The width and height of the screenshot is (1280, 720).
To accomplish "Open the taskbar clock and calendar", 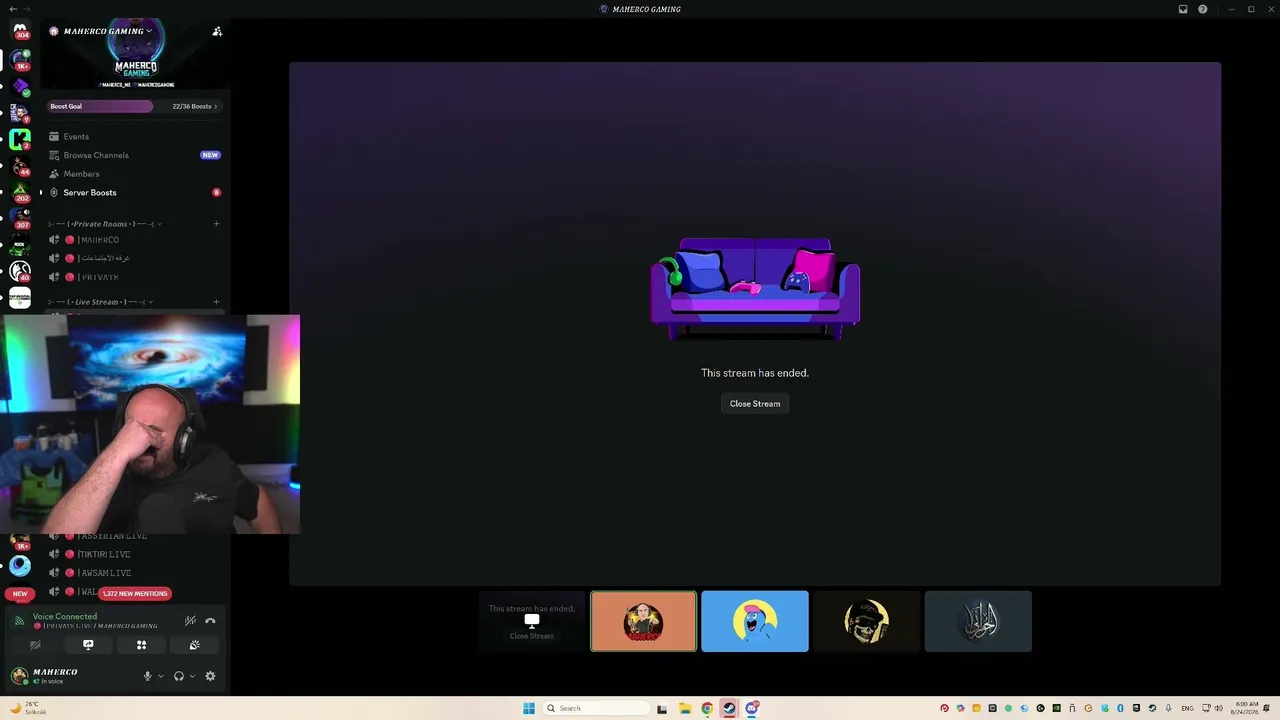I will 1247,708.
